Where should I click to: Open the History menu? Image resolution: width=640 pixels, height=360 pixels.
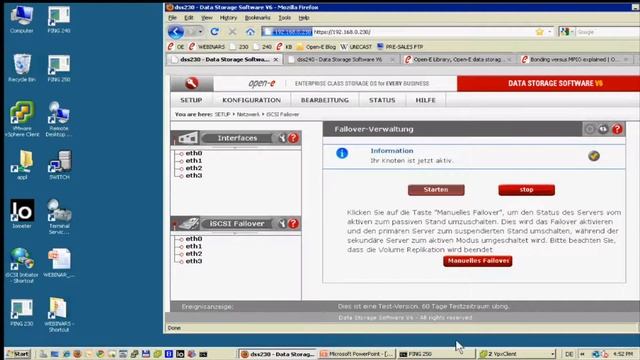tap(228, 18)
